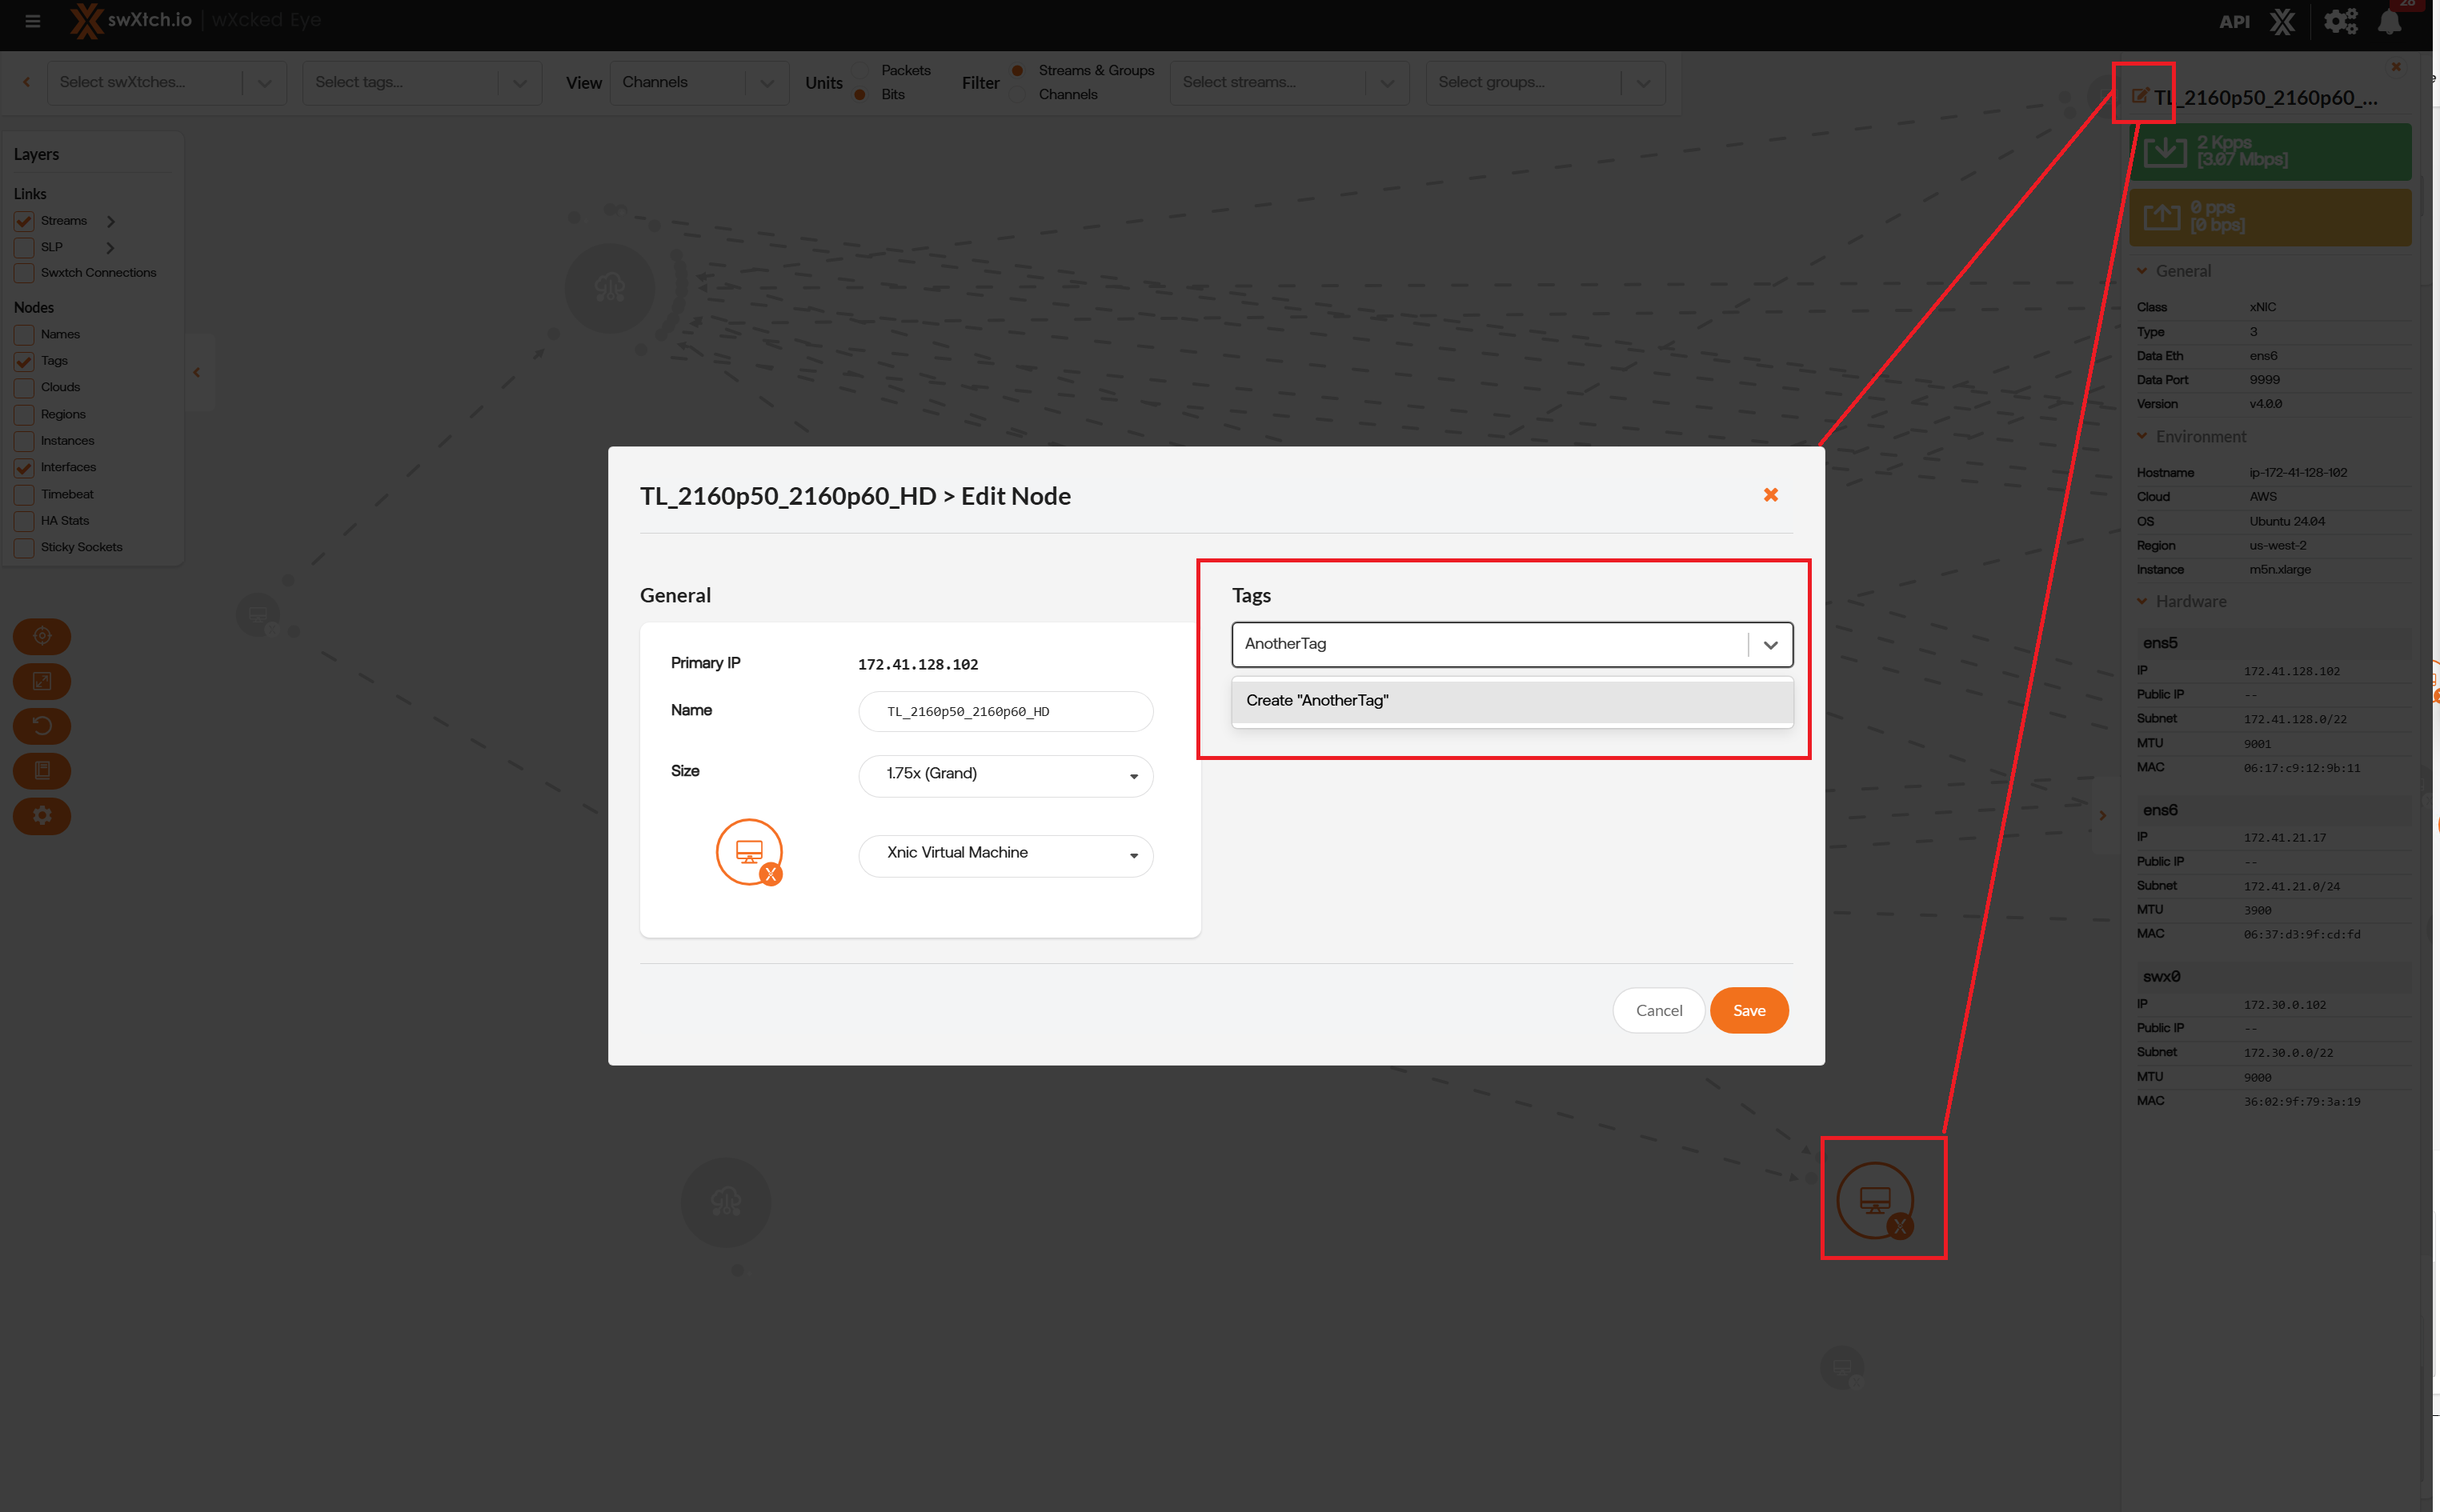Click the edit node pencil icon

[2139, 96]
